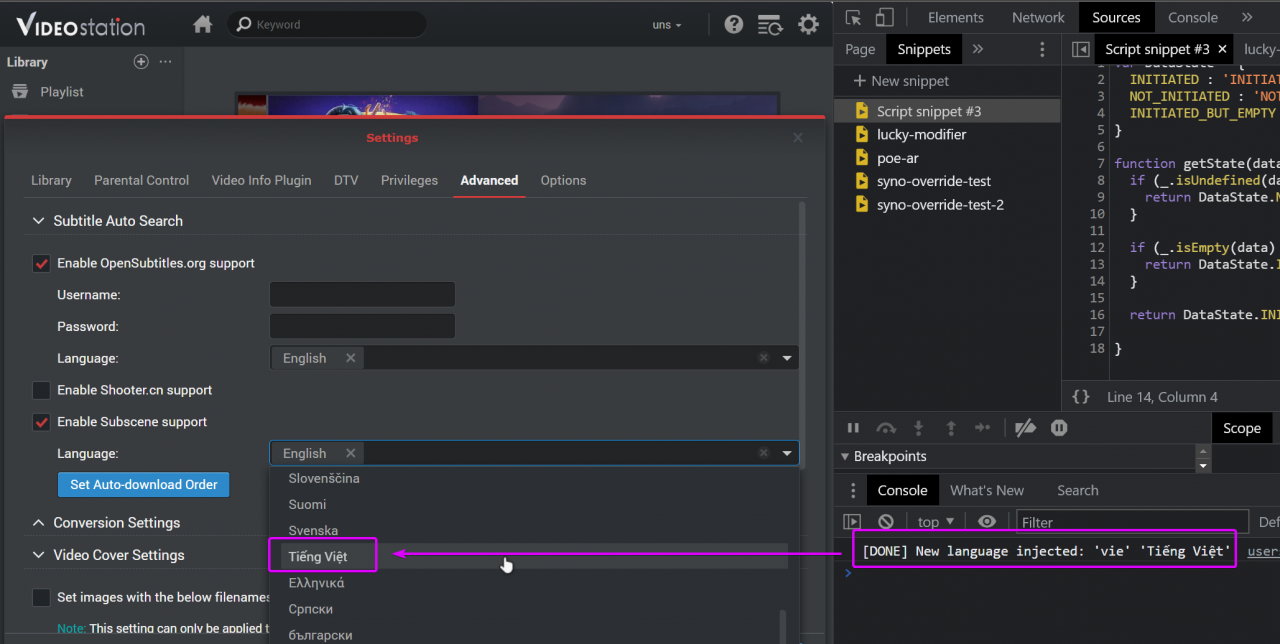Open the Network tab in DevTools
The width and height of the screenshot is (1280, 644).
point(1038,18)
